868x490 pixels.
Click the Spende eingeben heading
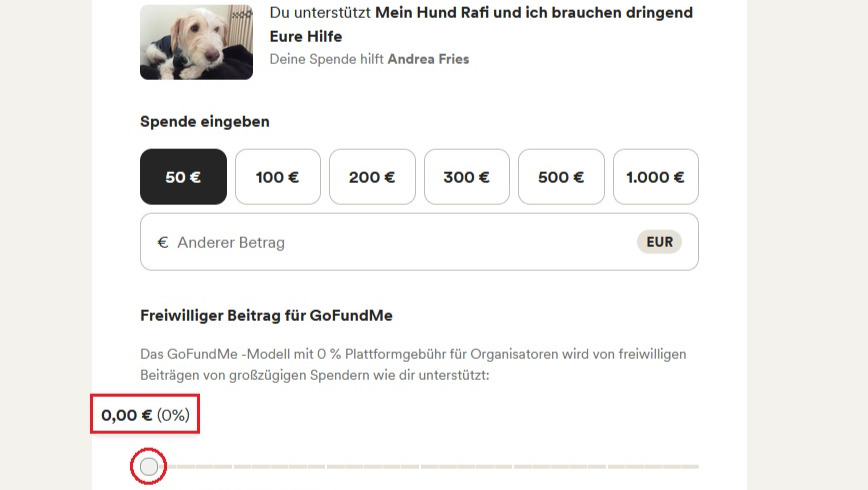coord(205,122)
